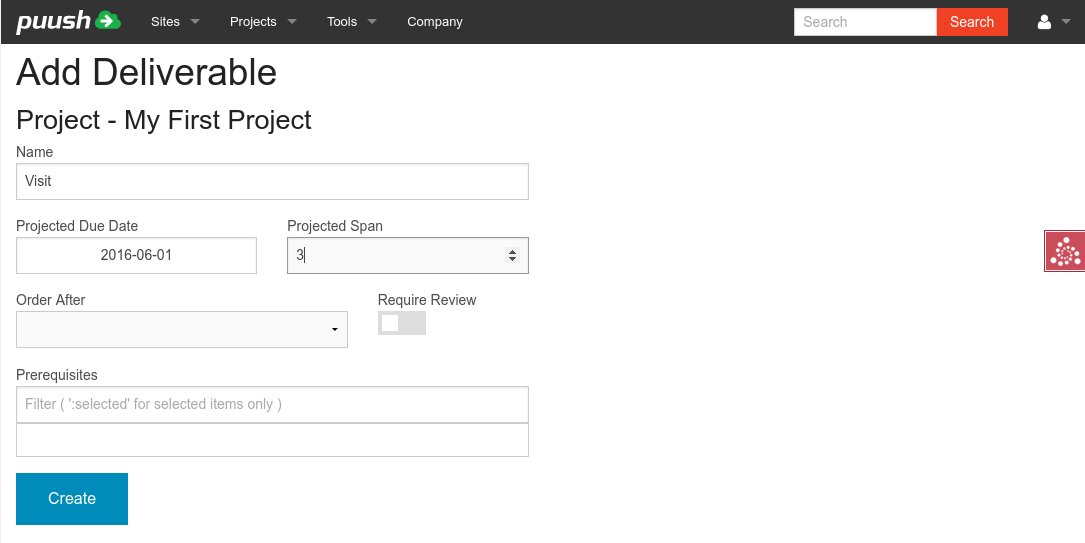Focus the Prerequisites filter box

pos(272,405)
